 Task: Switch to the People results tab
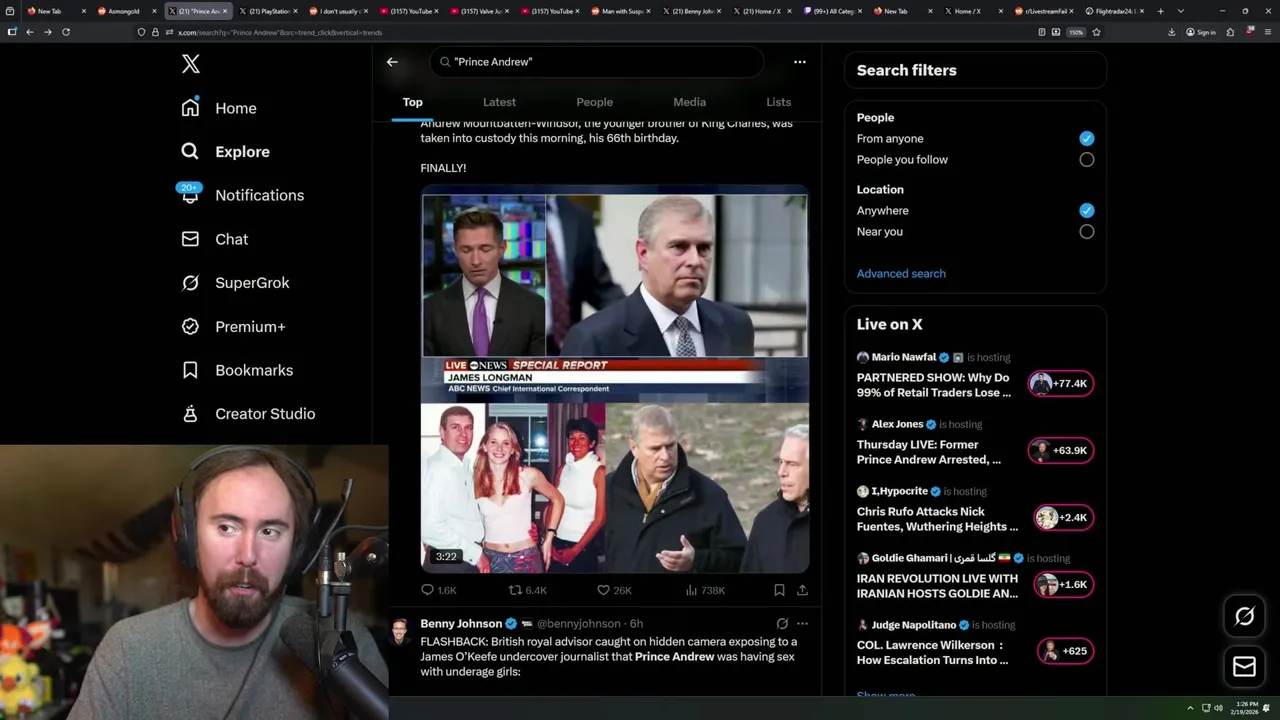pyautogui.click(x=594, y=102)
